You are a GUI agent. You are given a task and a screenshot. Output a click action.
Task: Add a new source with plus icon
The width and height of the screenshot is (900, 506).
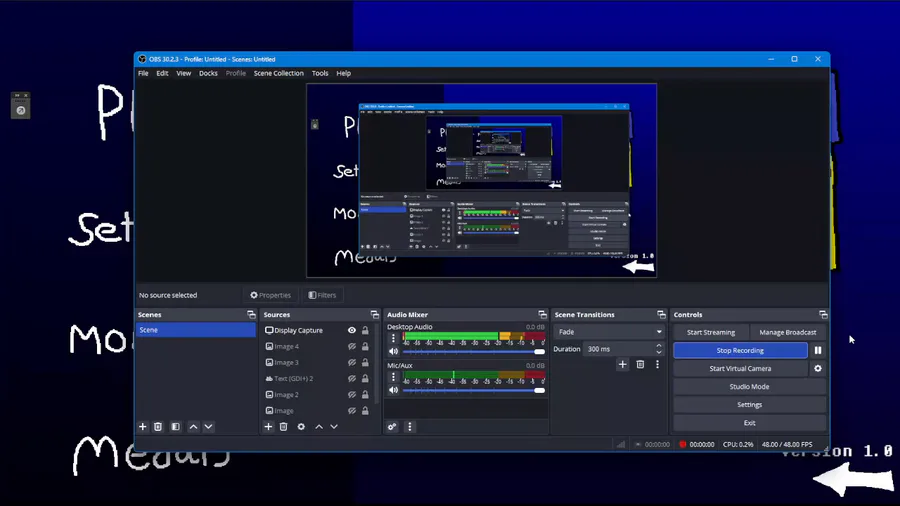click(x=268, y=427)
